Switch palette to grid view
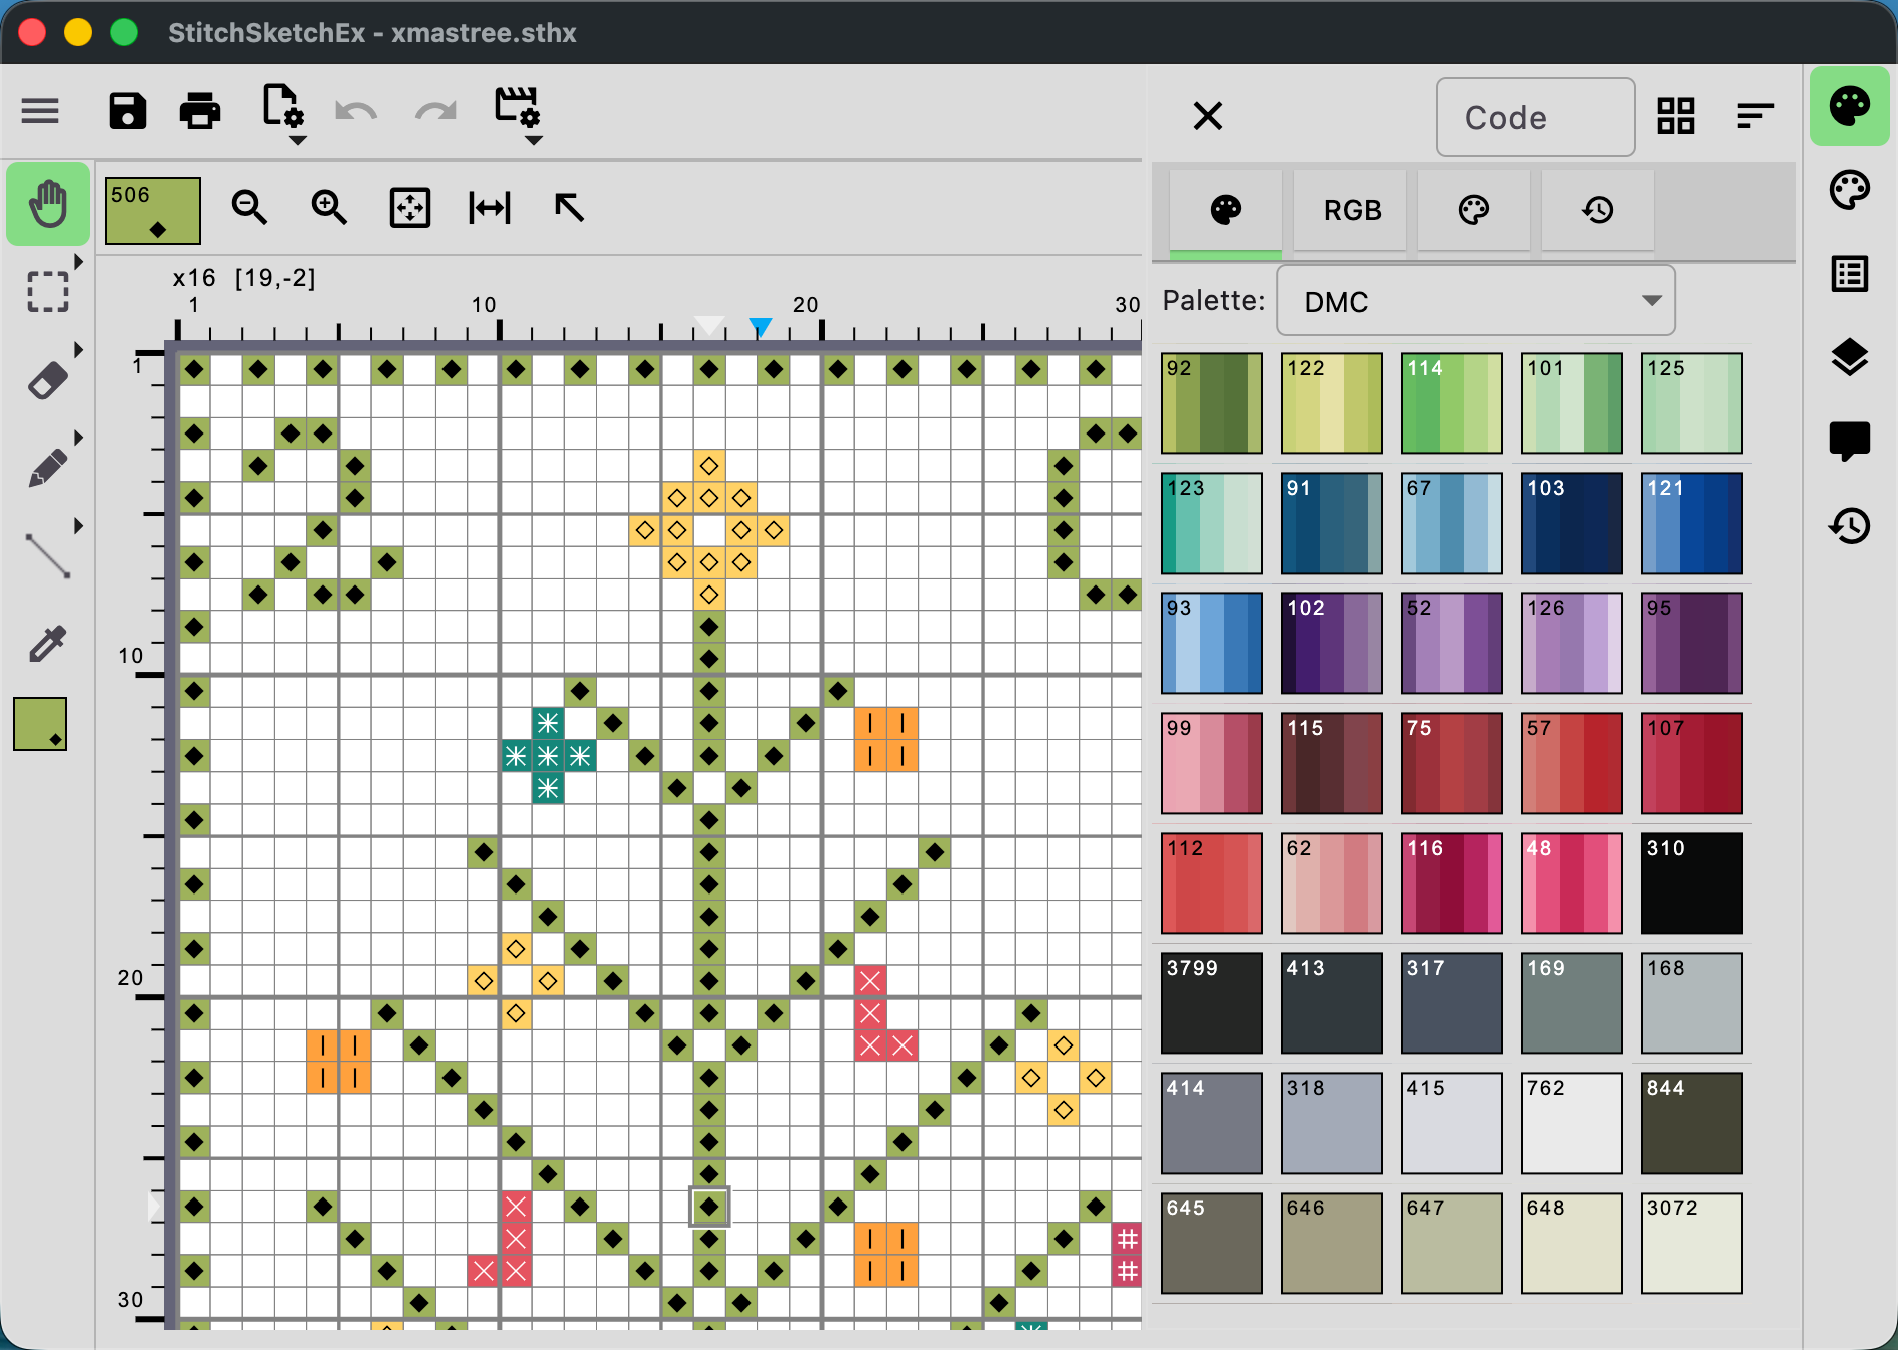 coord(1676,116)
